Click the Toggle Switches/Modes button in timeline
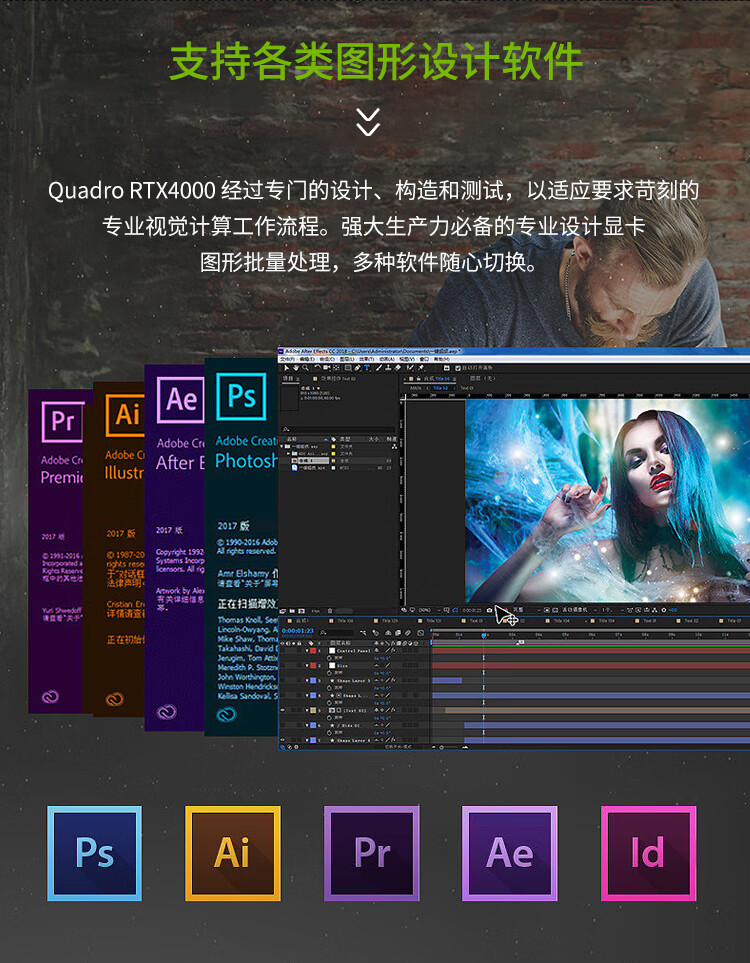 [x=399, y=747]
